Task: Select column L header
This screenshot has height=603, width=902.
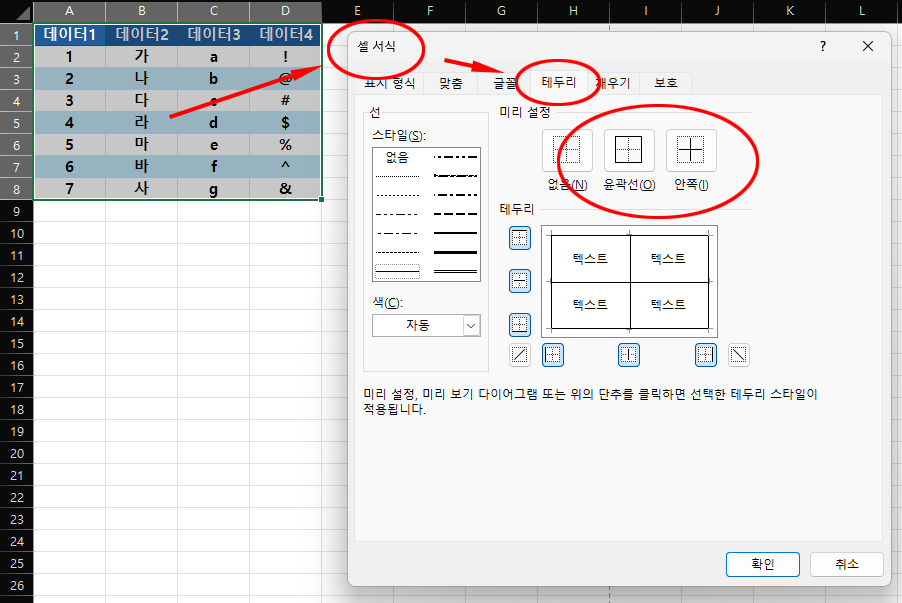Action: (862, 11)
